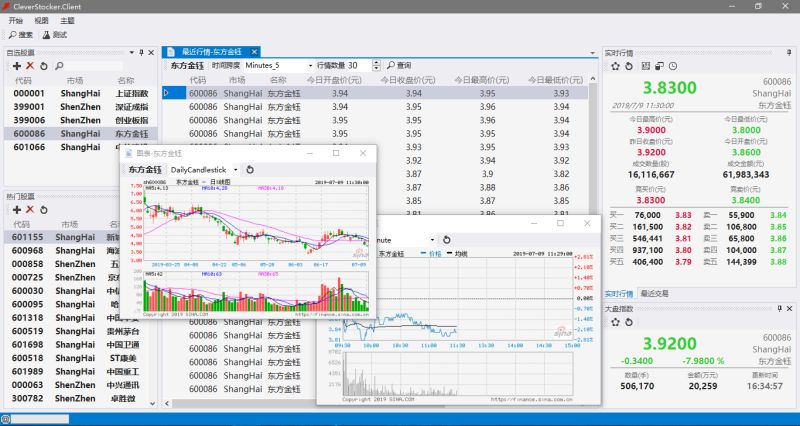Open the 视图 menu
Screen dimensions: 800x426
41,21
